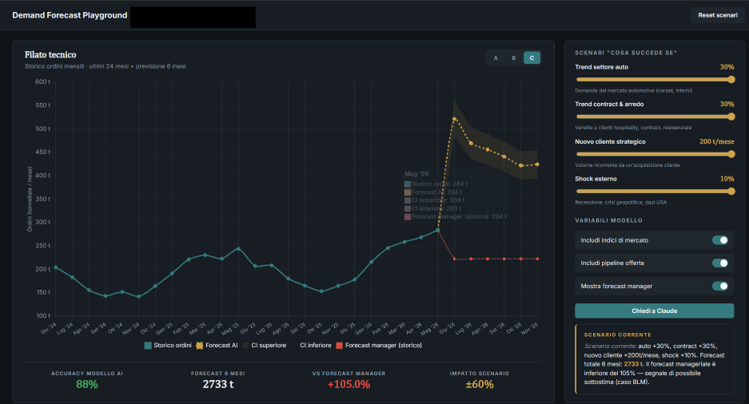
Task: Toggle Mostra forecast manager switch
Action: click(x=720, y=286)
